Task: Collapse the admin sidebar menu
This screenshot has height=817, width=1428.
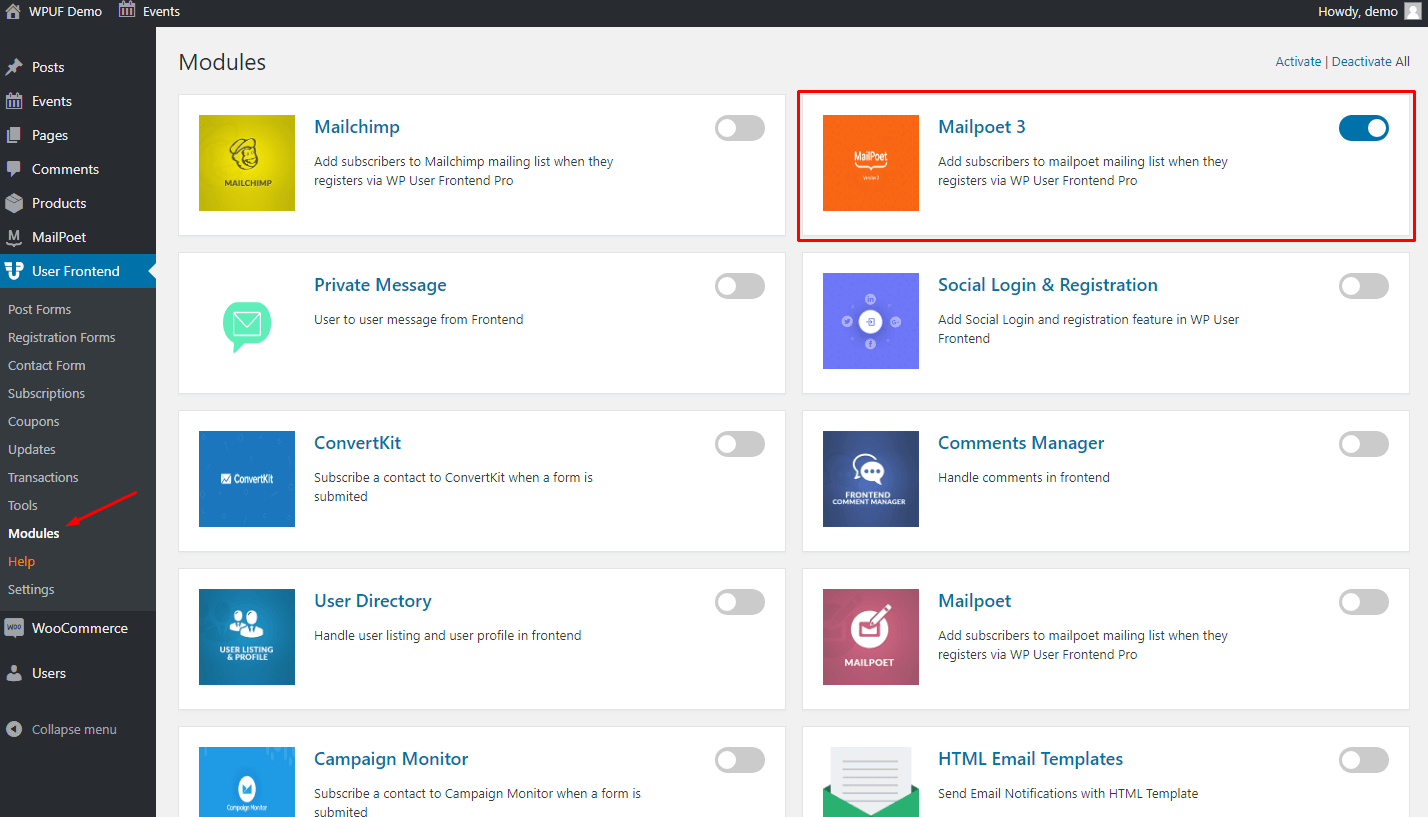Action: pyautogui.click(x=14, y=729)
